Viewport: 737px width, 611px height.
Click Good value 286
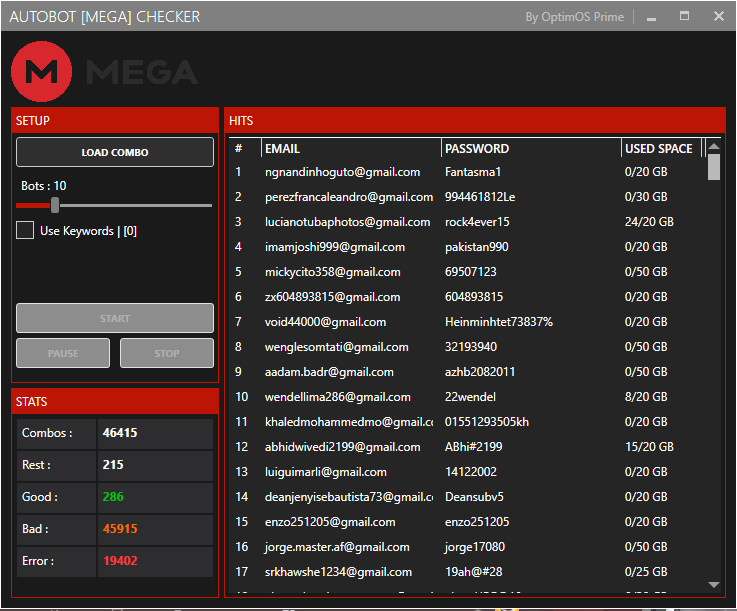pos(113,496)
